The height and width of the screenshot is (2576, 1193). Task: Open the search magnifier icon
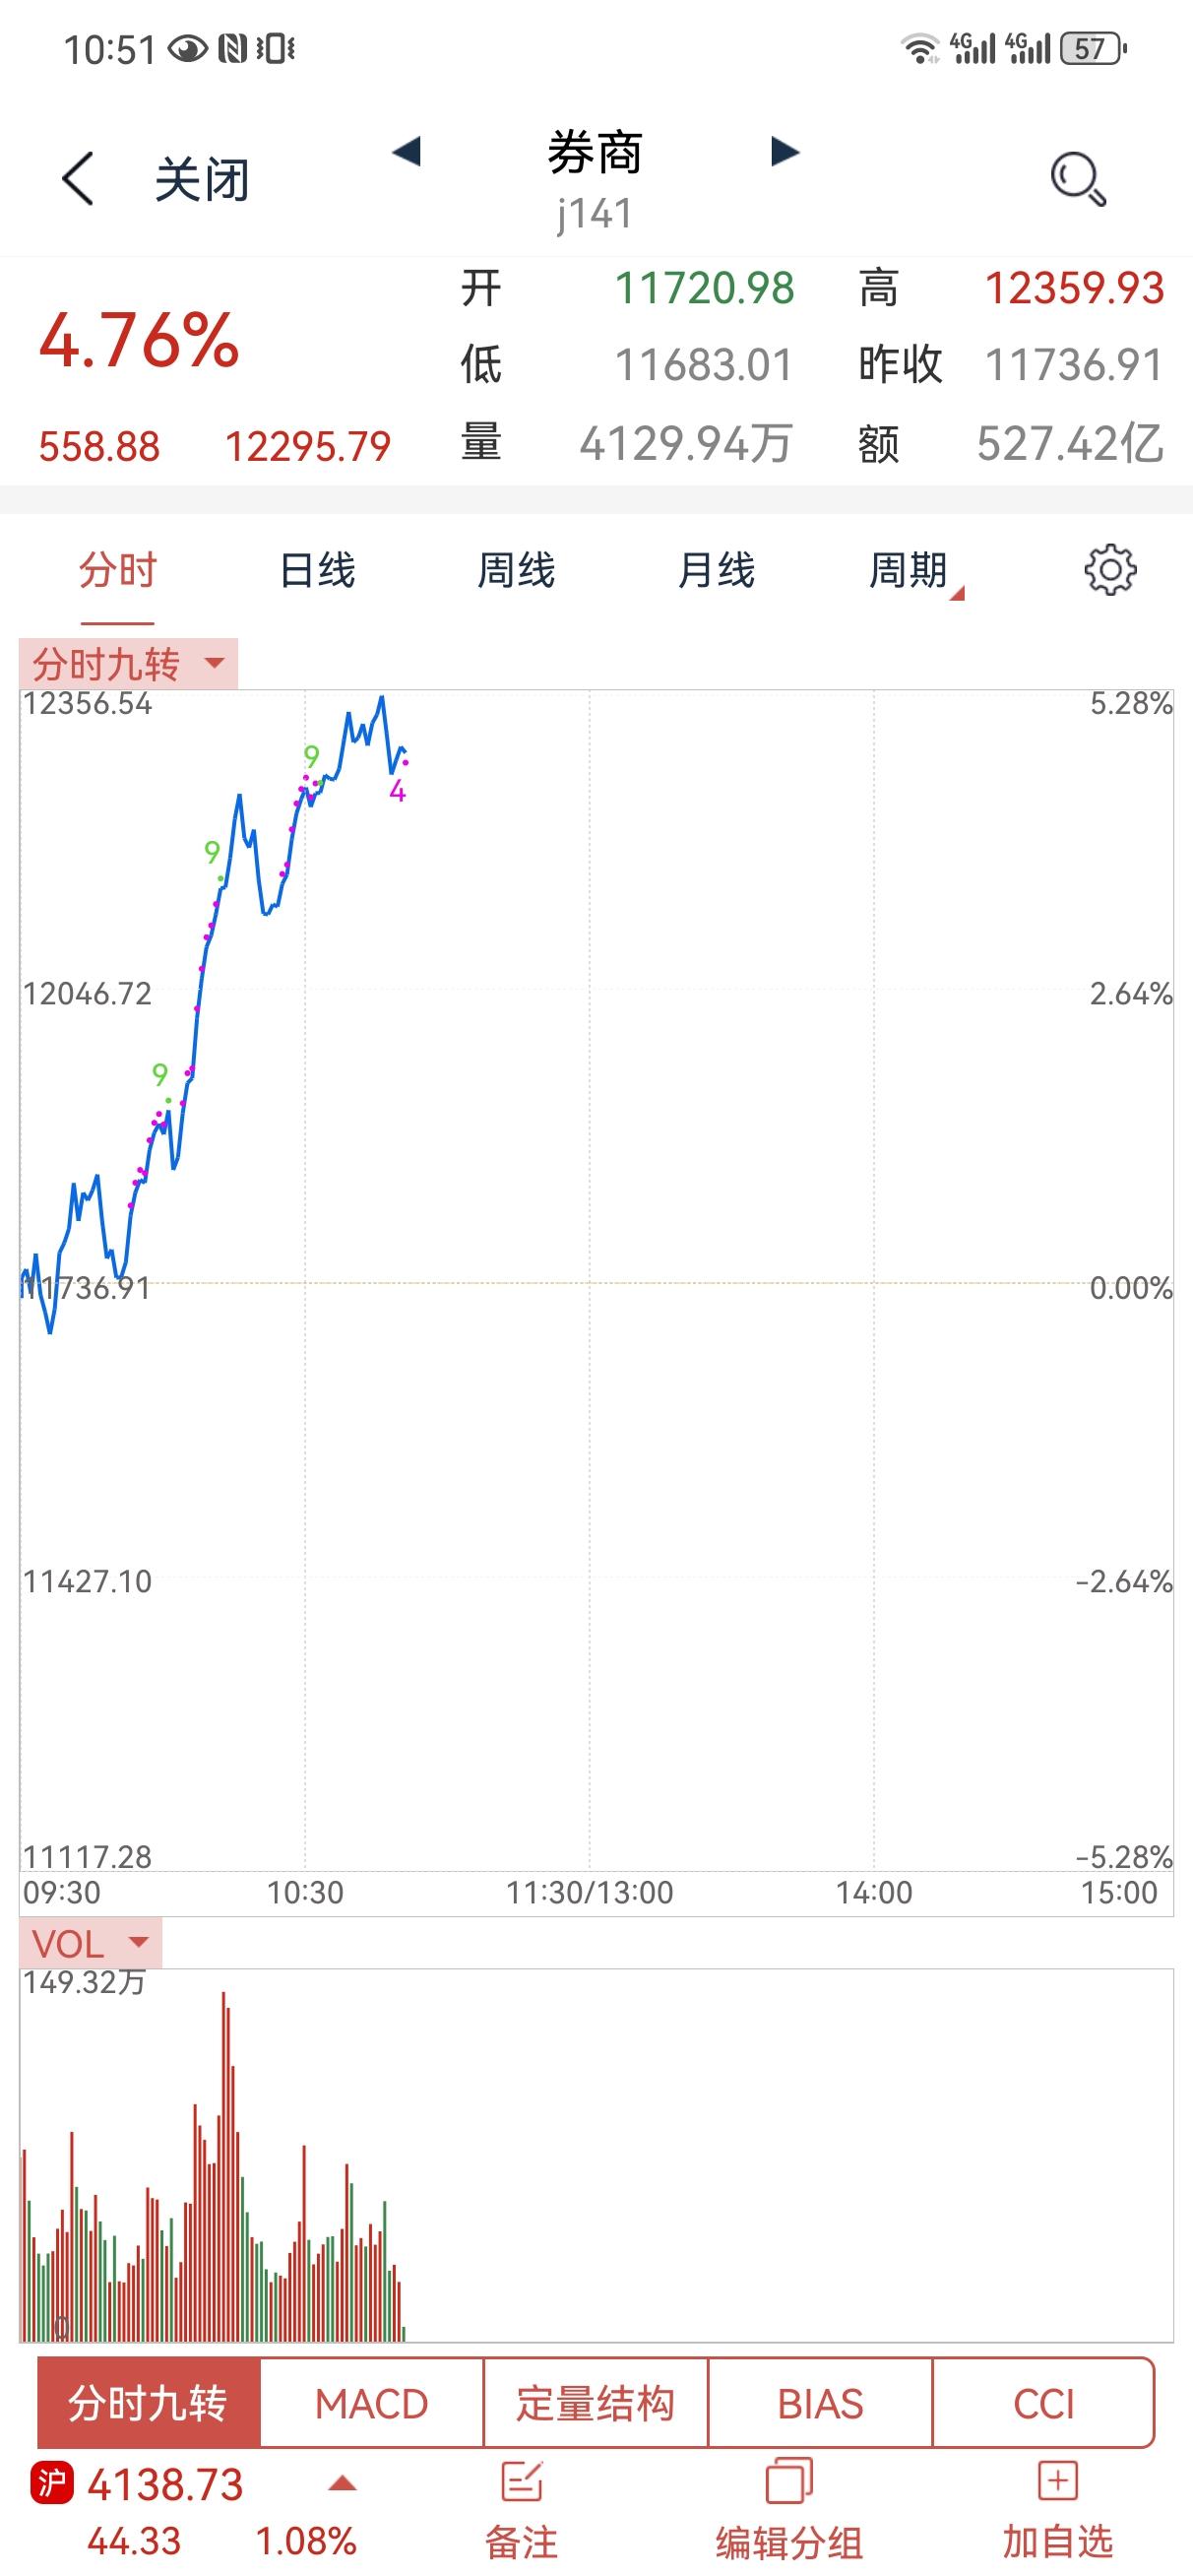[x=1078, y=179]
